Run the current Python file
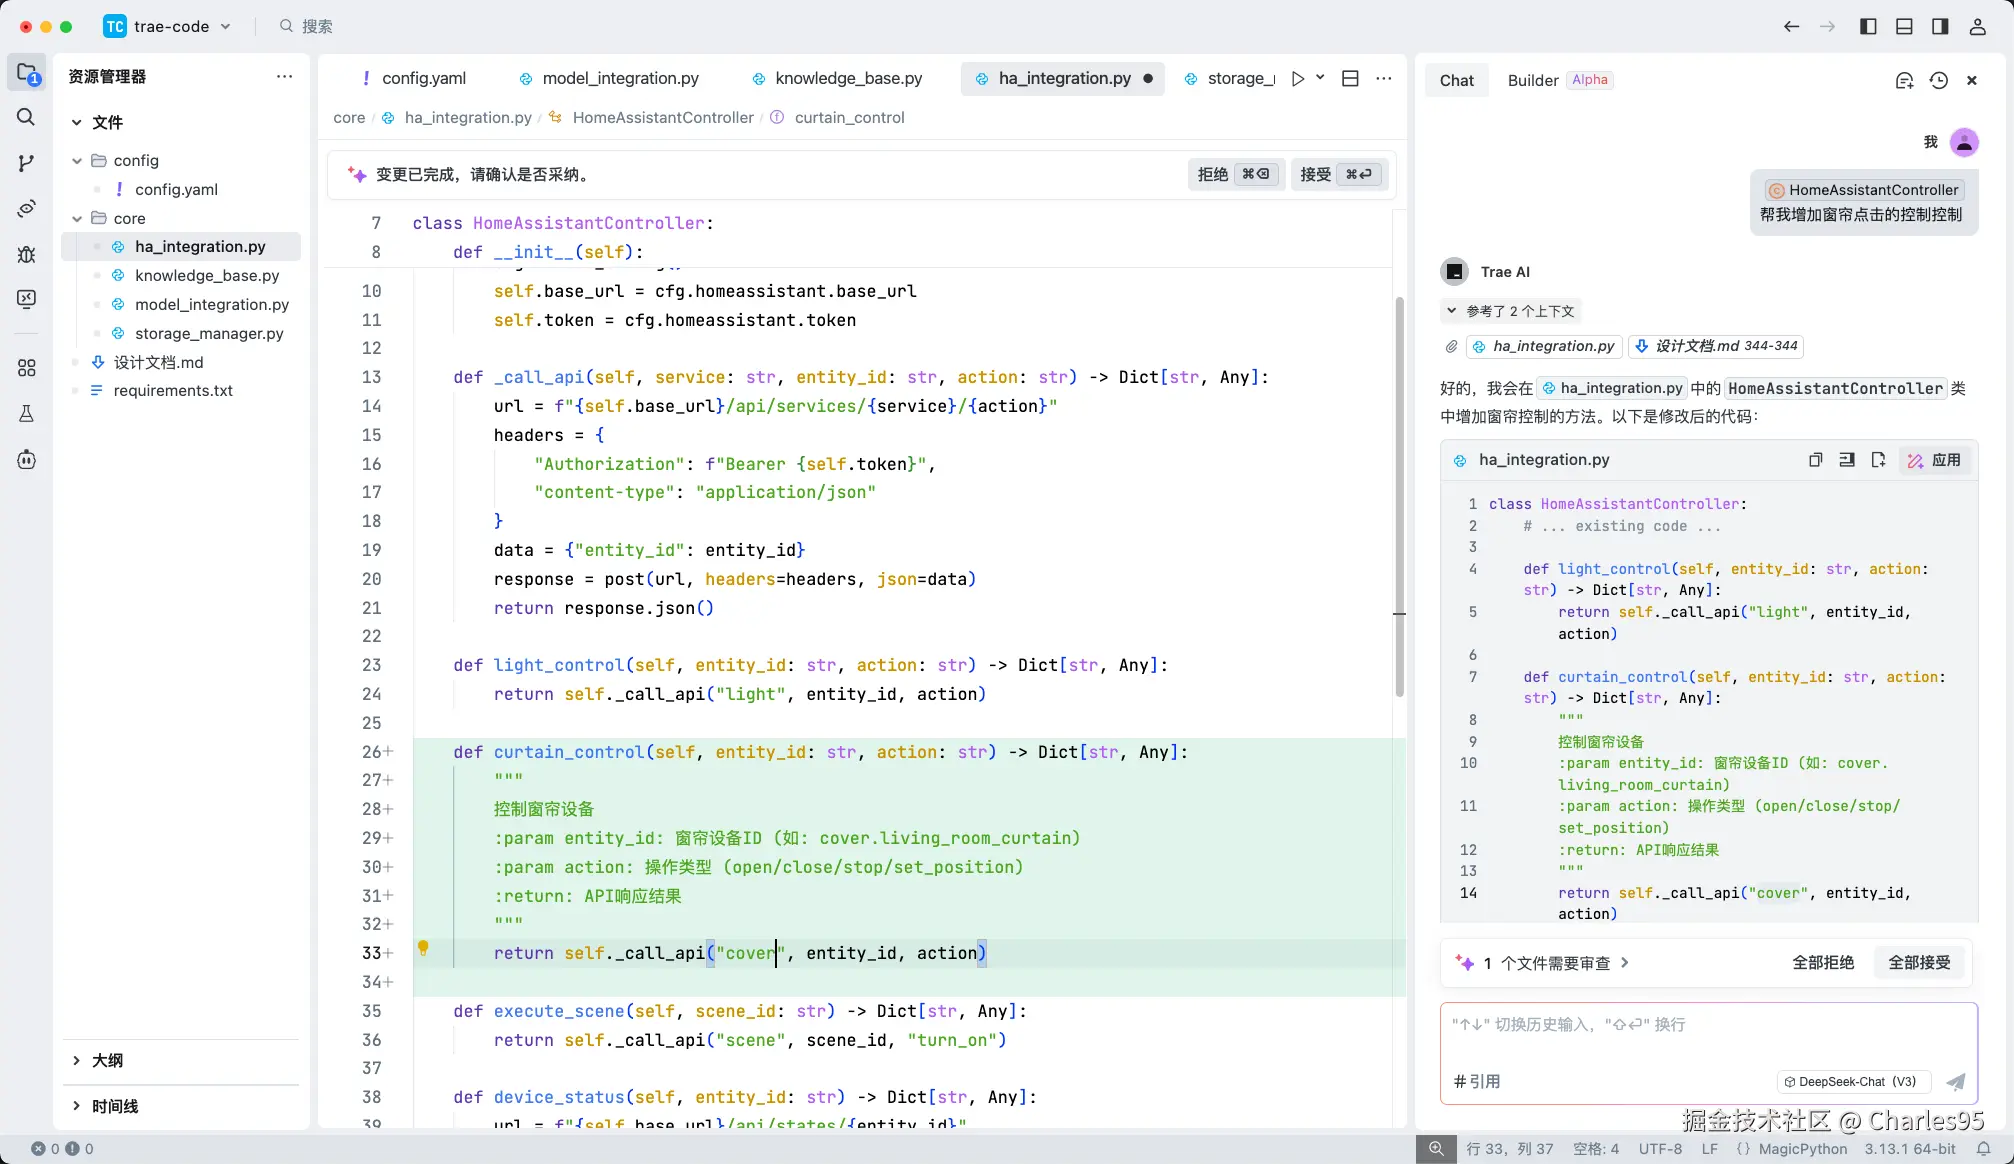The image size is (2014, 1164). click(x=1297, y=77)
